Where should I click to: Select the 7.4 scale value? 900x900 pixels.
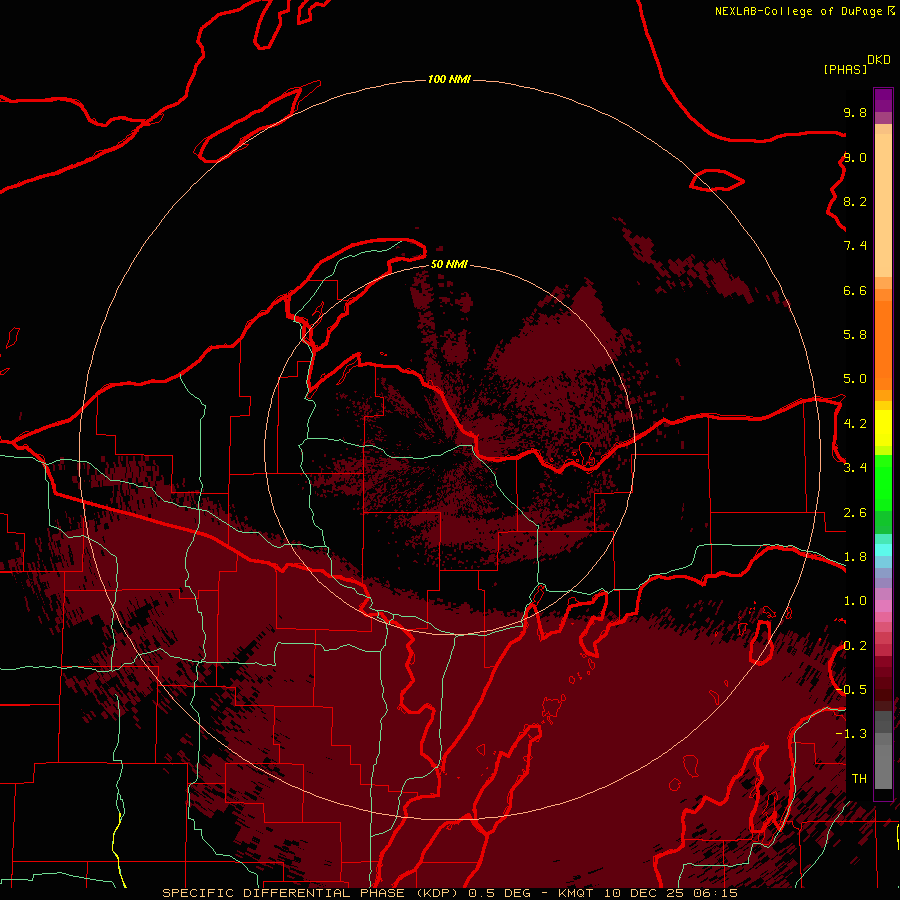pos(855,246)
